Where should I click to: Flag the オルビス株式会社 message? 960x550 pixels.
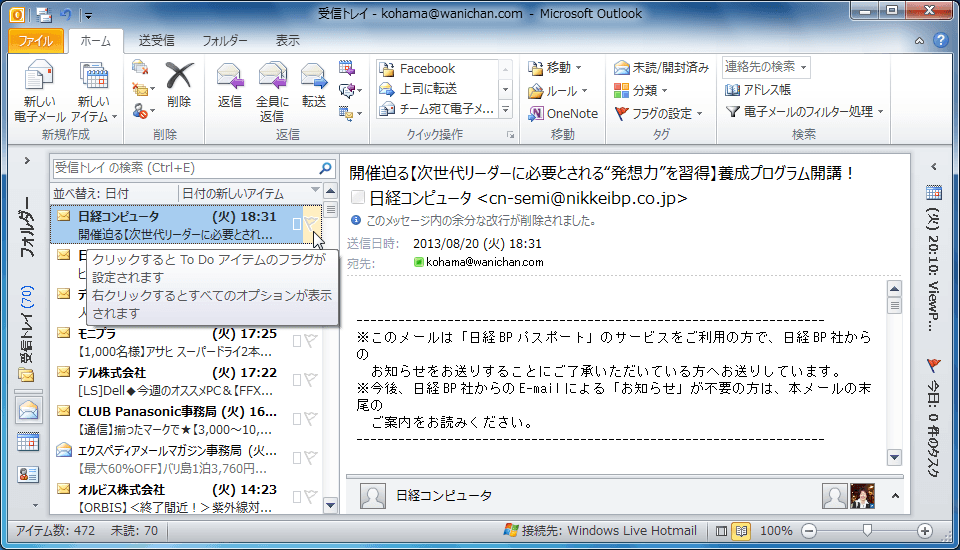pos(311,497)
